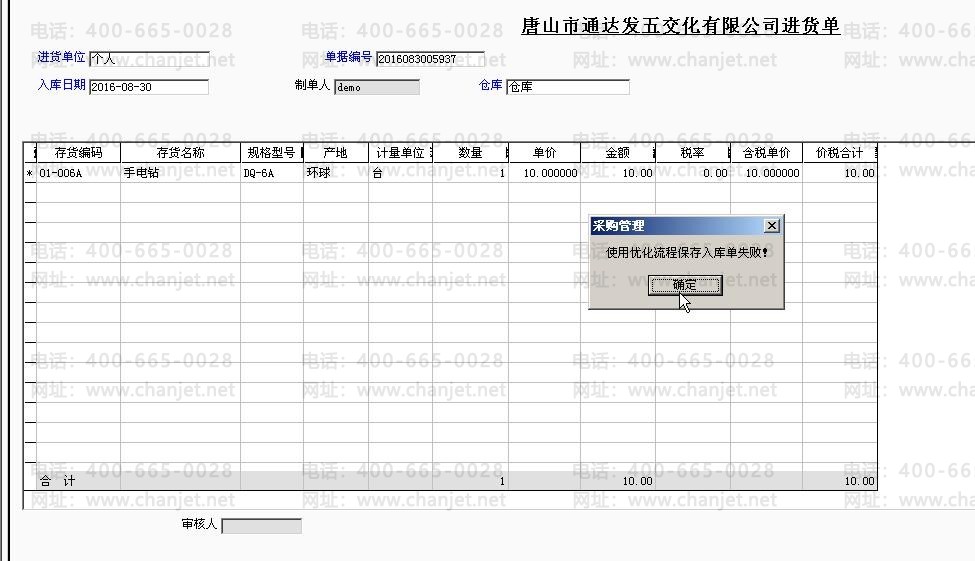Click the 税率 column header
This screenshot has height=561, width=975.
coord(693,153)
